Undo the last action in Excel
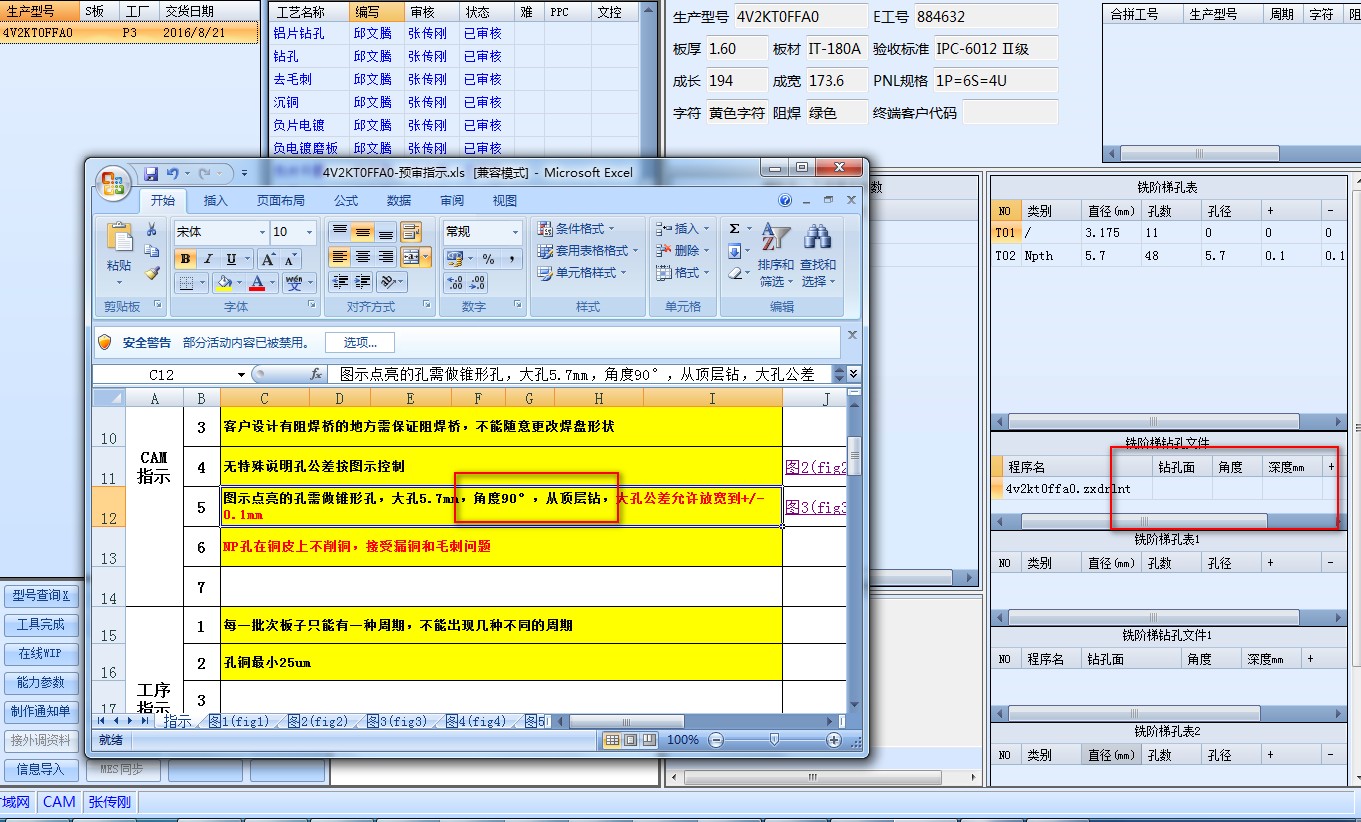The image size is (1361, 822). point(173,173)
